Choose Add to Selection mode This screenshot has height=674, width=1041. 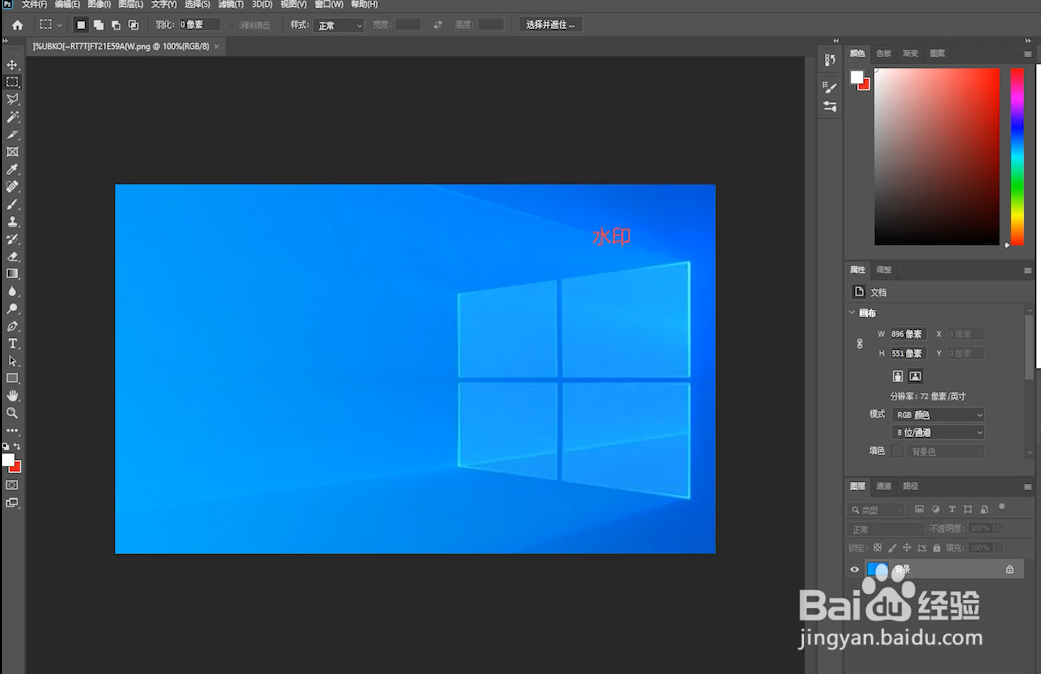click(x=98, y=25)
